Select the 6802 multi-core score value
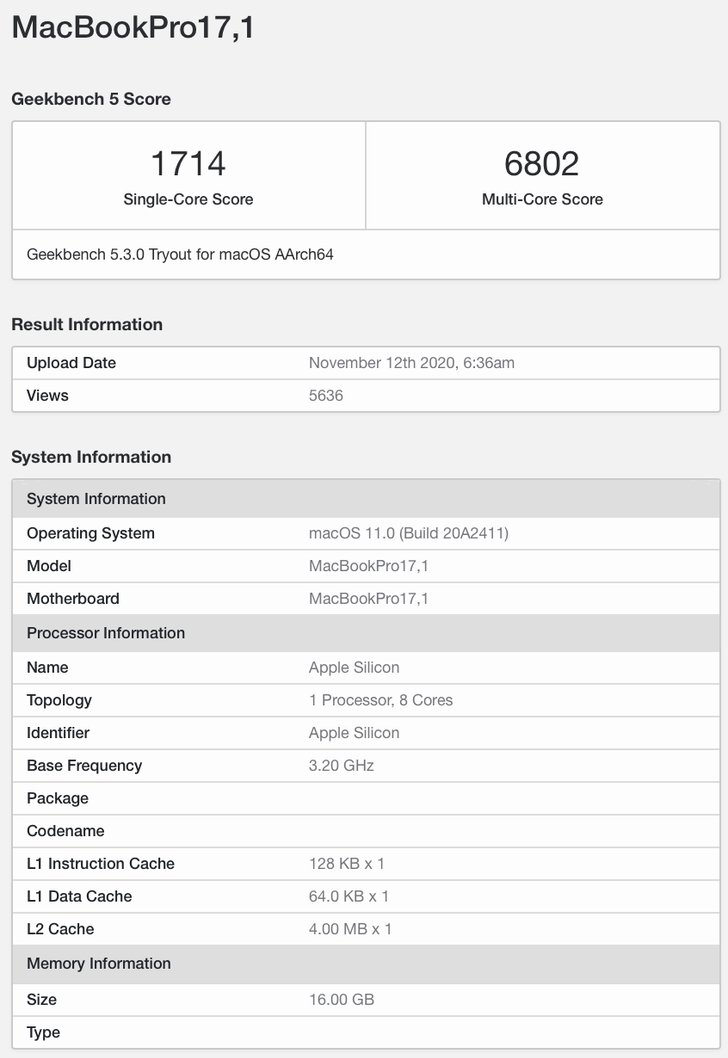The image size is (728, 1058). 542,163
